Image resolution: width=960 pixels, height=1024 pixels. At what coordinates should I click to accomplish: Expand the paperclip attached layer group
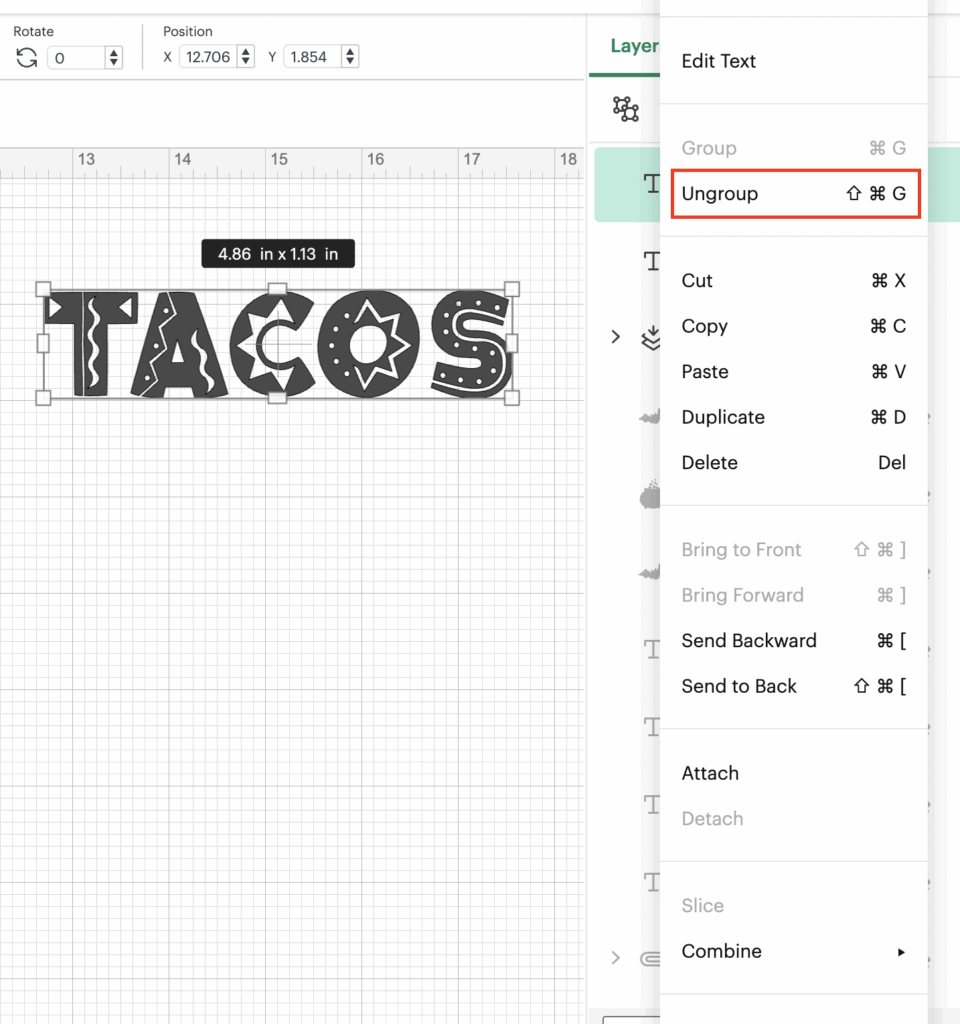pyautogui.click(x=615, y=958)
